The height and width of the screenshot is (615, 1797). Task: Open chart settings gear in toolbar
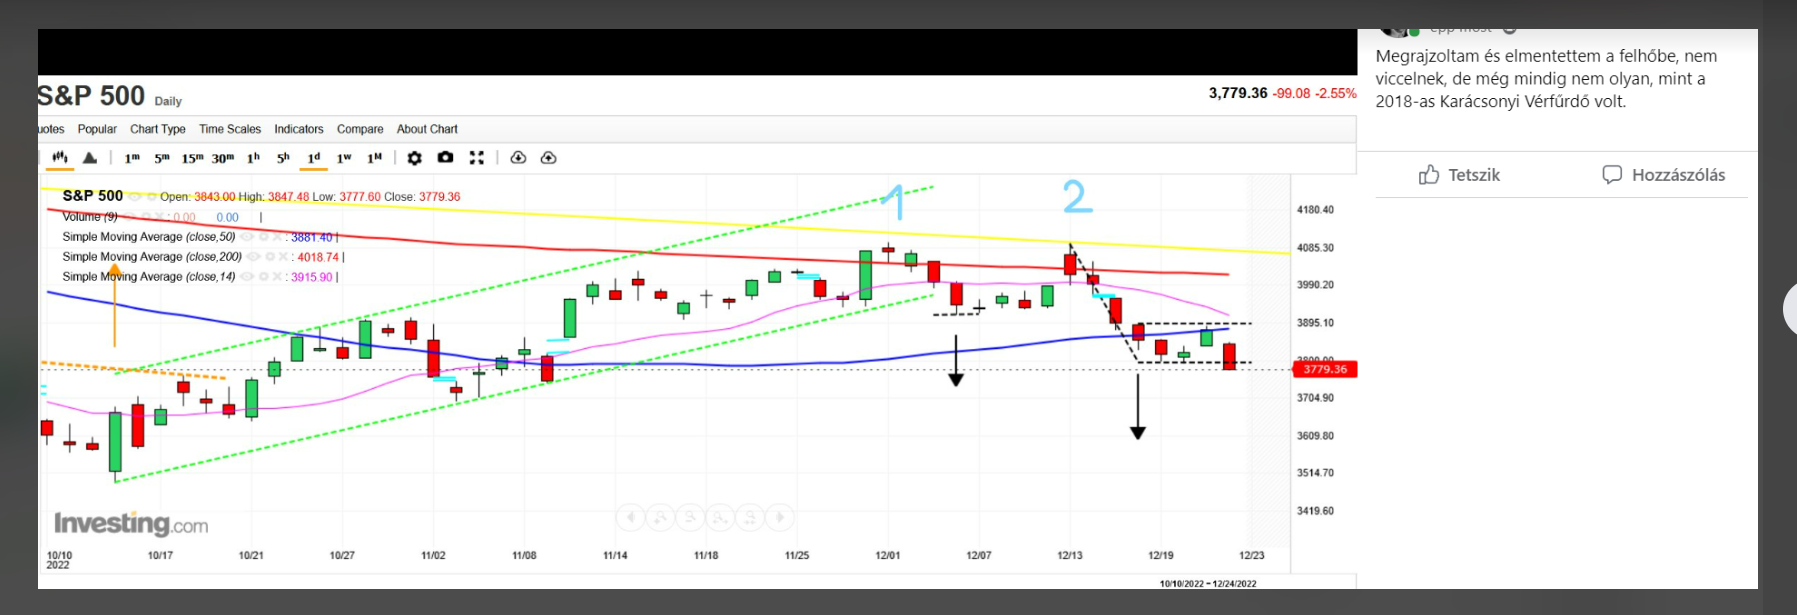pos(415,158)
